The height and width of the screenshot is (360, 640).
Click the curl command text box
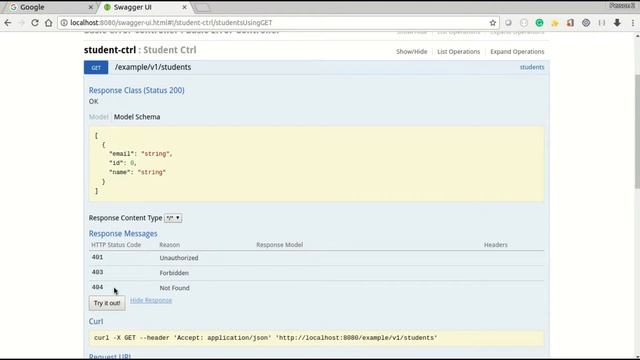[x=316, y=338]
